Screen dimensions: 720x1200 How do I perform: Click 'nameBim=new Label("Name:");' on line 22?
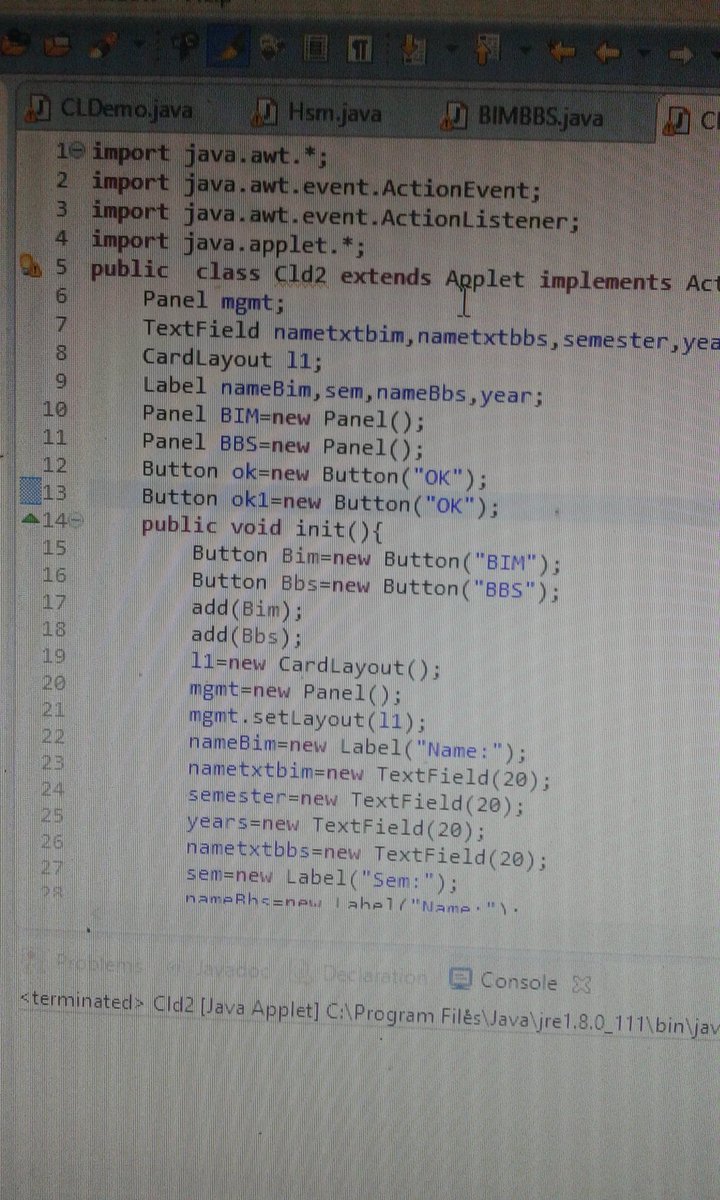click(x=357, y=748)
